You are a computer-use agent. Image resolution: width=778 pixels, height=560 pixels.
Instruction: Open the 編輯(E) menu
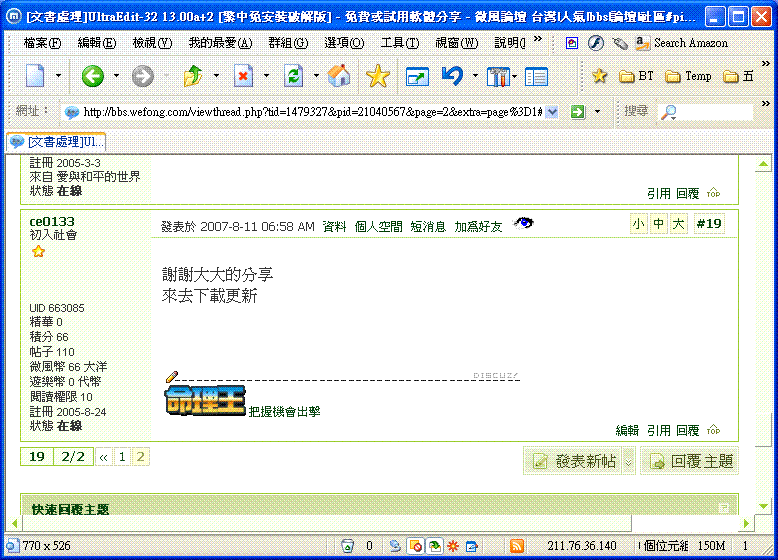(97, 43)
